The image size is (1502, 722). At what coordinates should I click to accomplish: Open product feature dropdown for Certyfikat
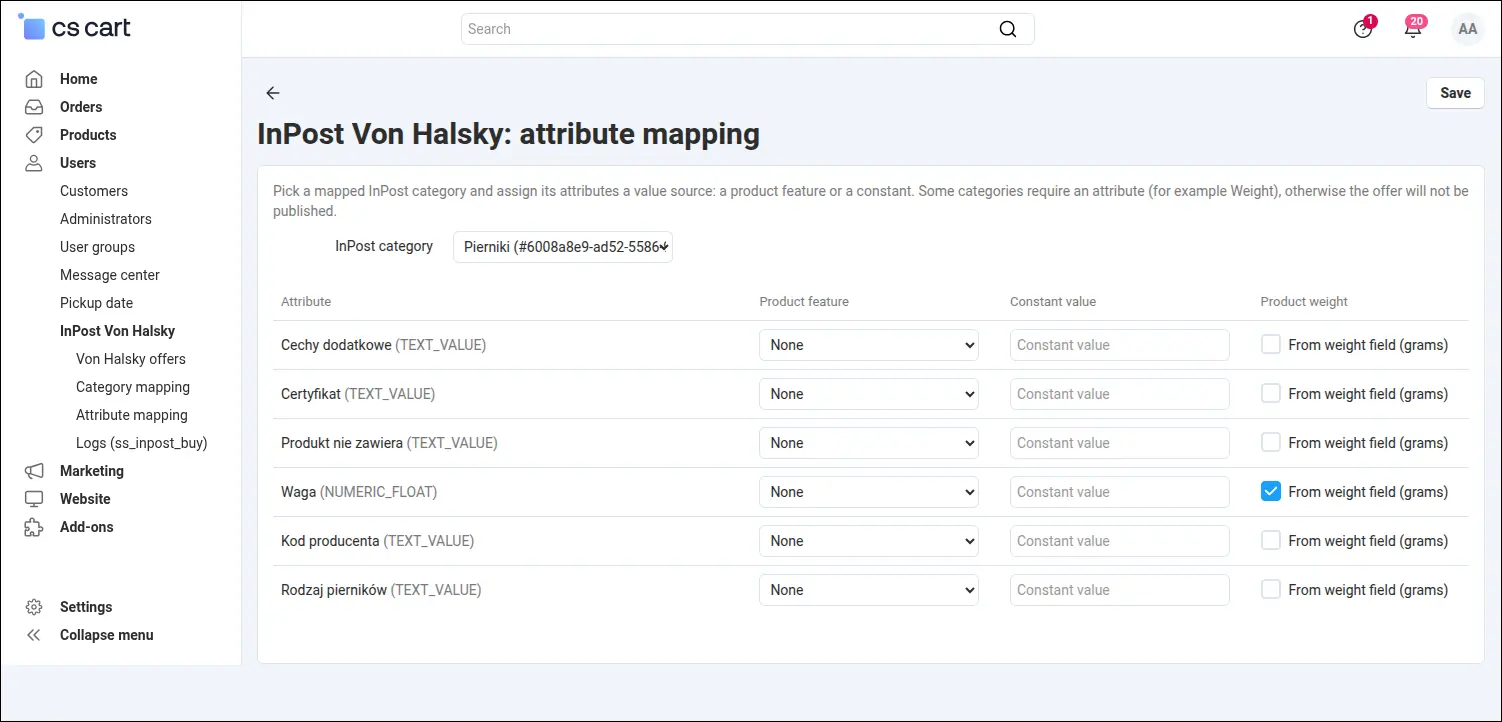(869, 394)
